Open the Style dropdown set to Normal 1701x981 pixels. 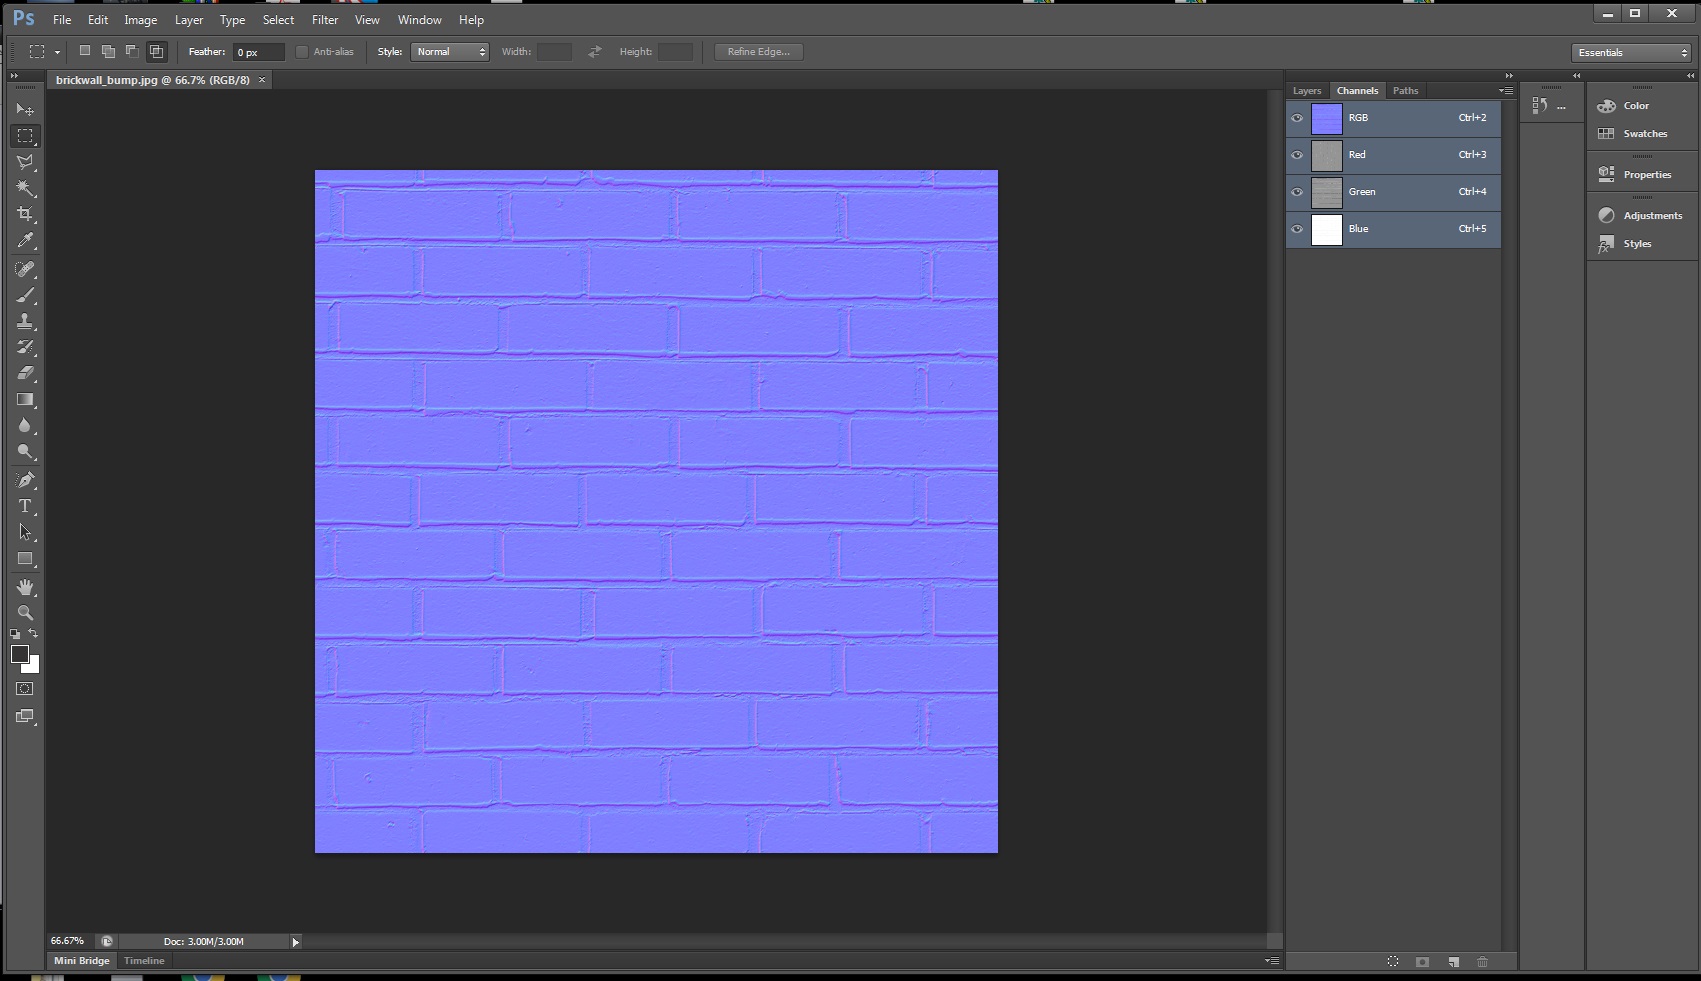449,51
